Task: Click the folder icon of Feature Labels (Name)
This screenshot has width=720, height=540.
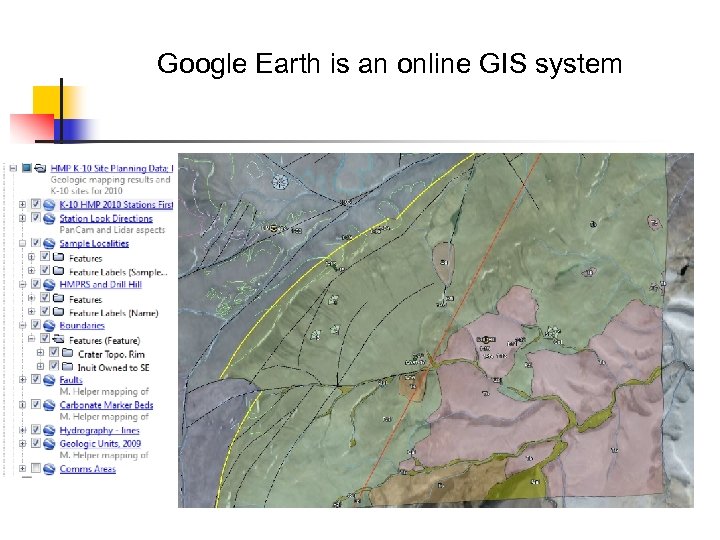Action: point(59,312)
